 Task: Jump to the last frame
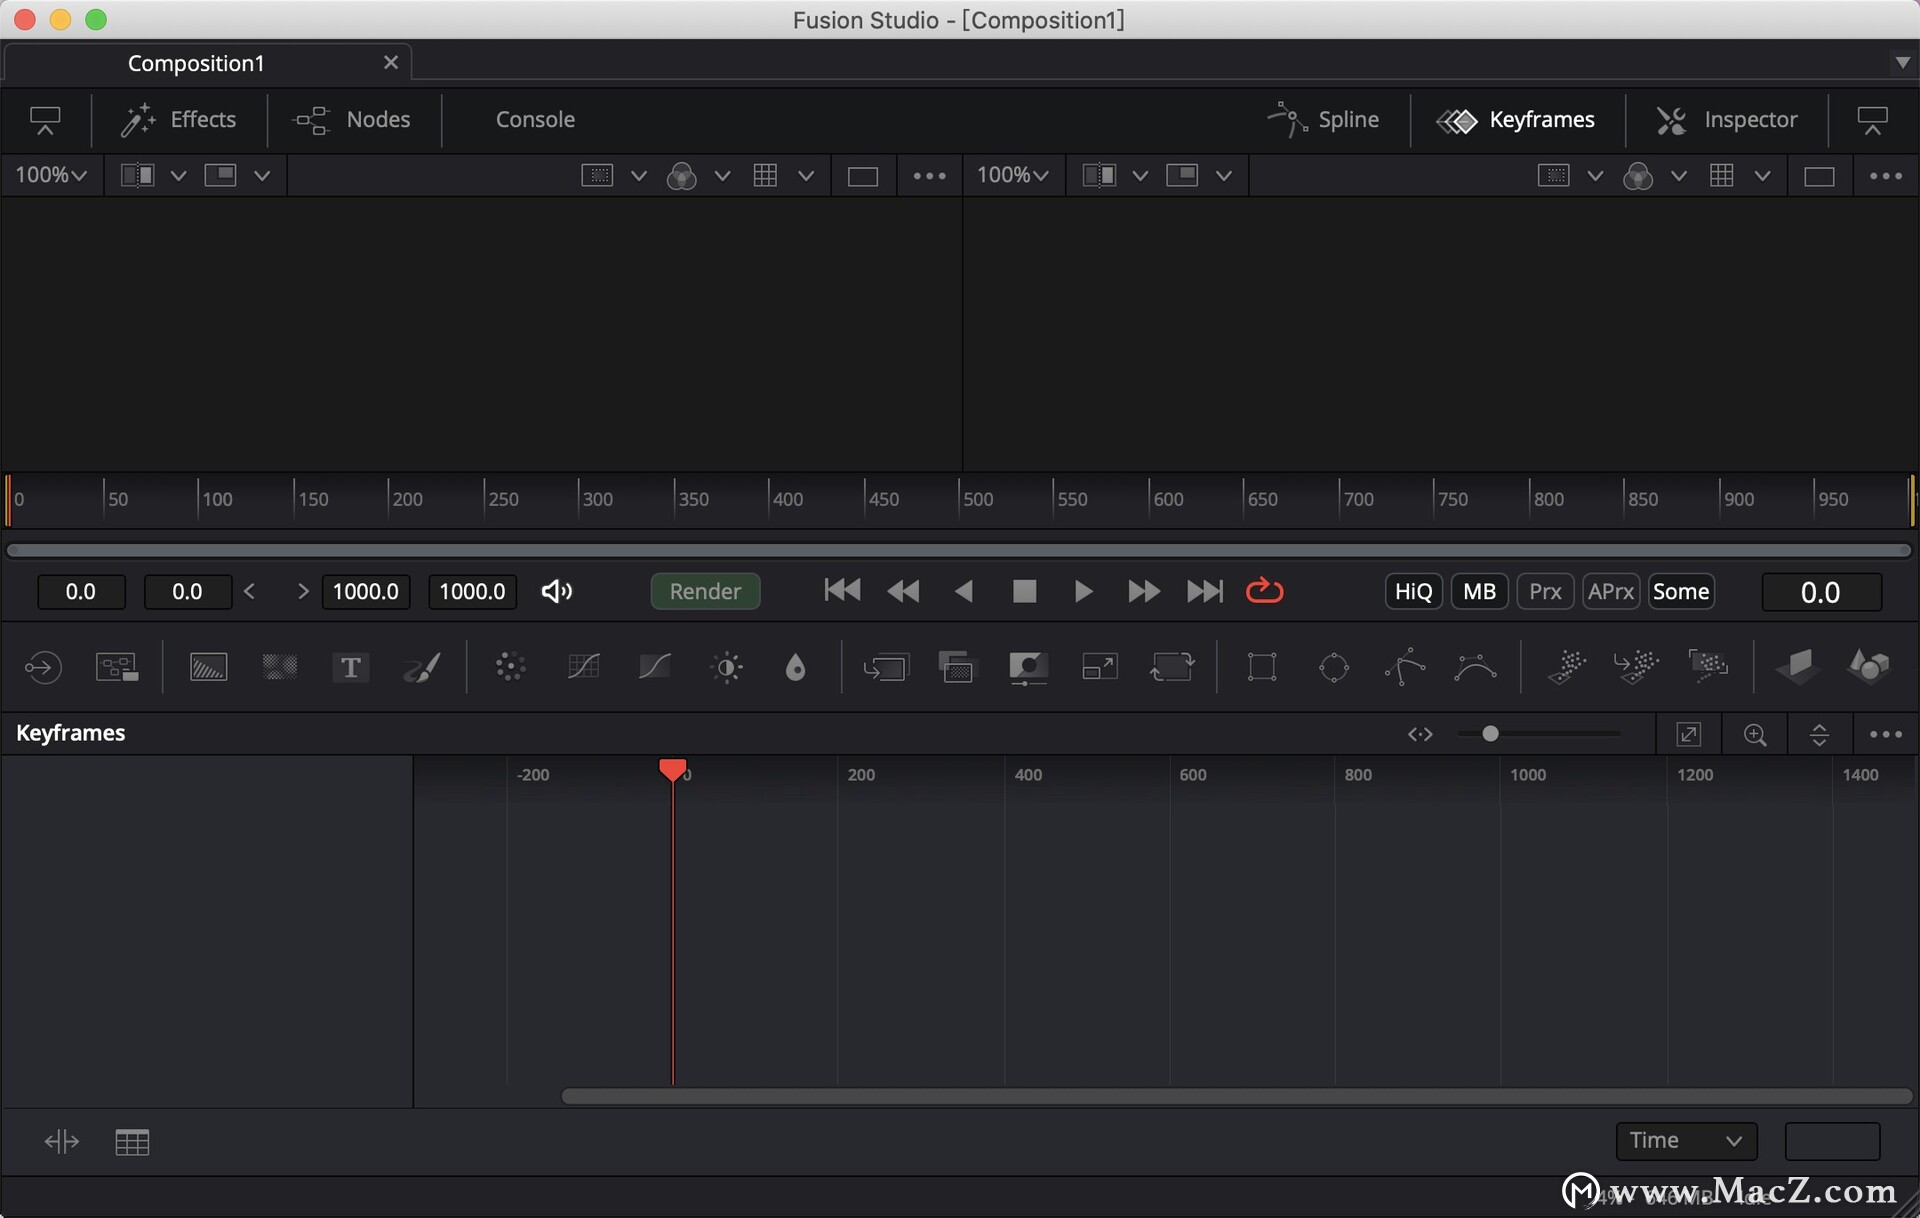coord(1204,591)
